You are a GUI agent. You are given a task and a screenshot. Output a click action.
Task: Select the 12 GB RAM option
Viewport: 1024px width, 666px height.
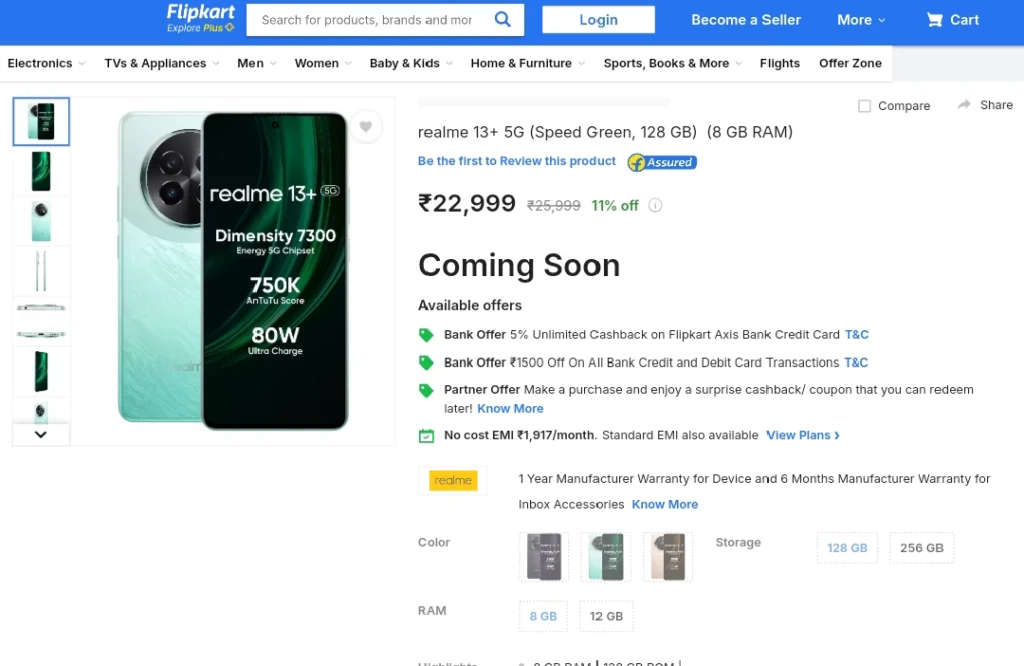(x=606, y=616)
